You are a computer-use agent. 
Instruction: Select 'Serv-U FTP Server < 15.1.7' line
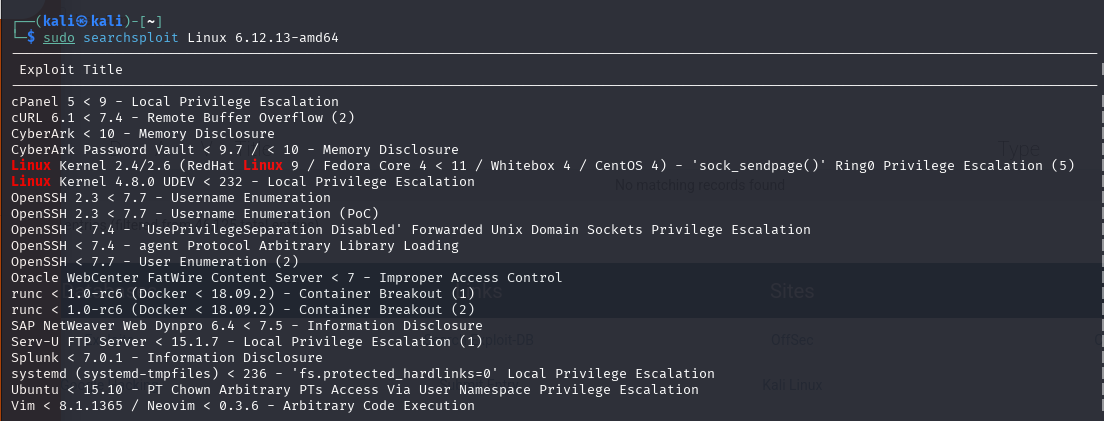(x=246, y=341)
